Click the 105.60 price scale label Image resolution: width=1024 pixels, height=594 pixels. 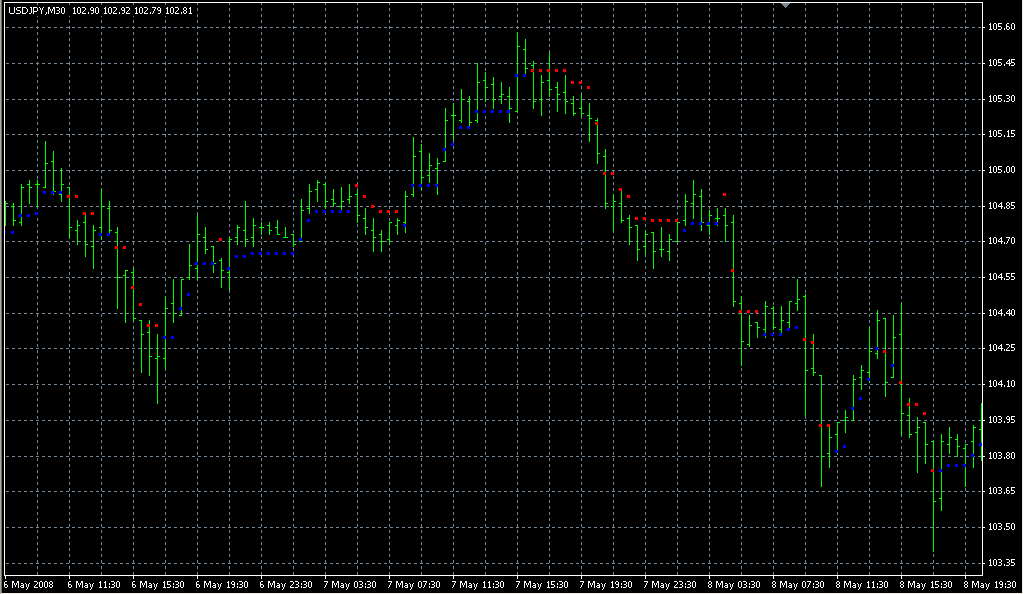click(1003, 27)
